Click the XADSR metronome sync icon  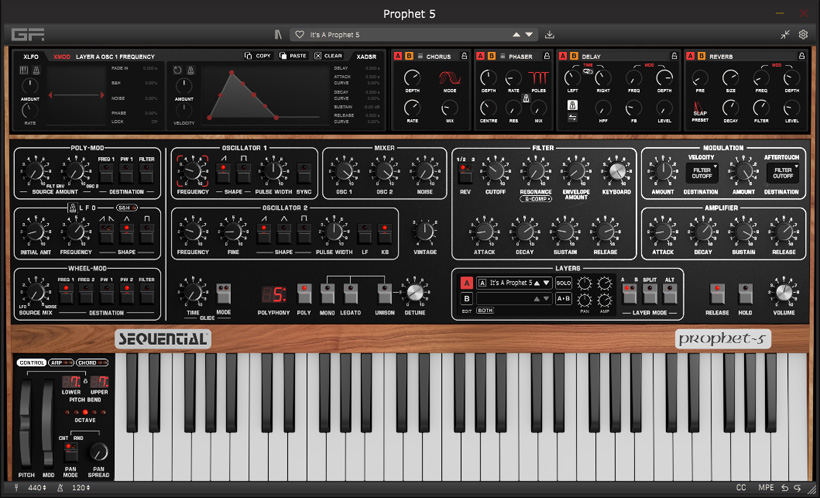(x=191, y=70)
